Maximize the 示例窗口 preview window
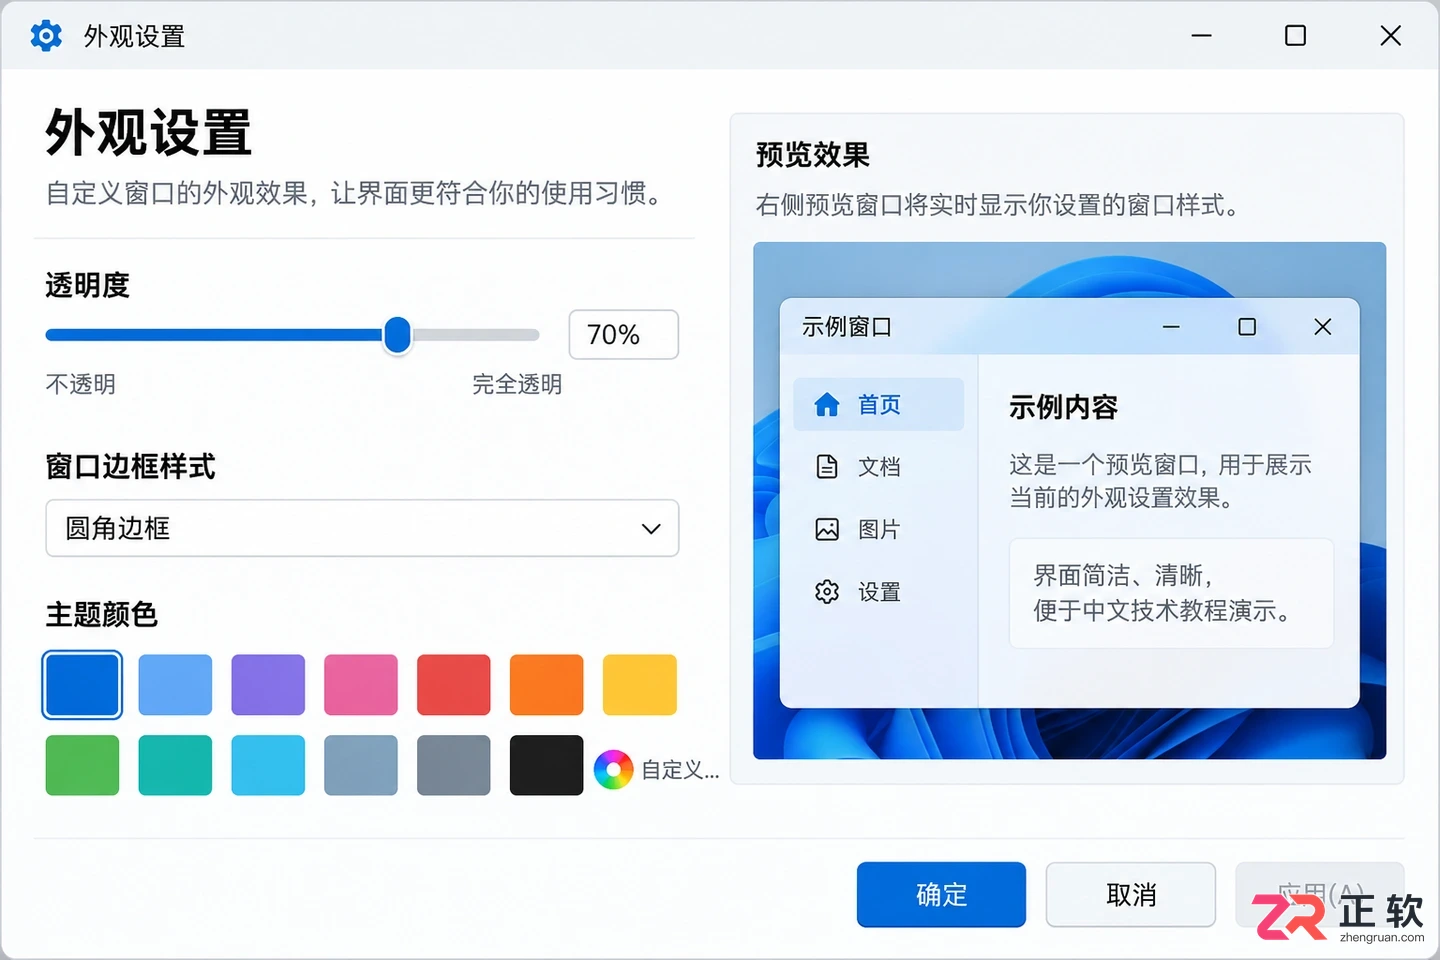Viewport: 1440px width, 960px height. pos(1247,327)
